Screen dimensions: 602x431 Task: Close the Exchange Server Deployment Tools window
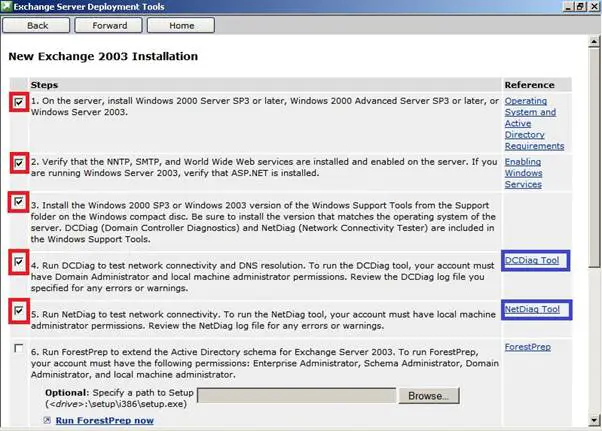593,7
